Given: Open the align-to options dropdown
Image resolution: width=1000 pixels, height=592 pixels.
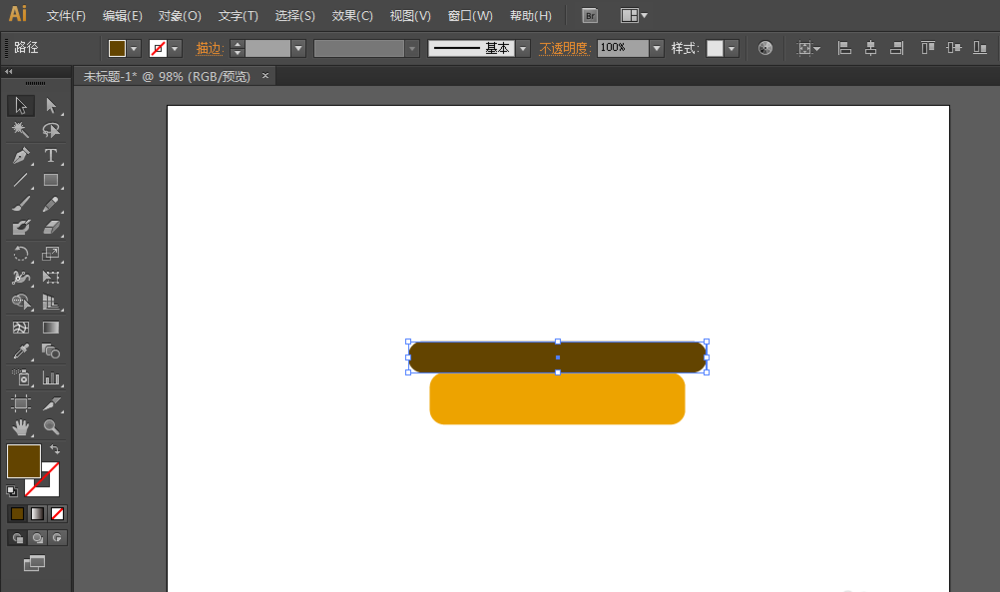Looking at the screenshot, I should click(809, 48).
